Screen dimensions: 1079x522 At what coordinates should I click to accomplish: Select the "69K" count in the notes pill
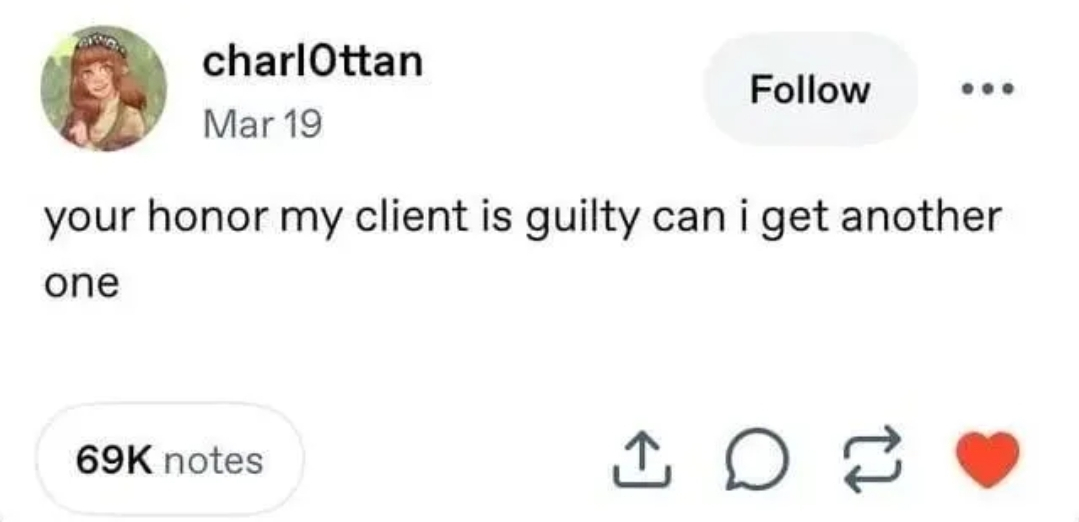click(x=115, y=460)
